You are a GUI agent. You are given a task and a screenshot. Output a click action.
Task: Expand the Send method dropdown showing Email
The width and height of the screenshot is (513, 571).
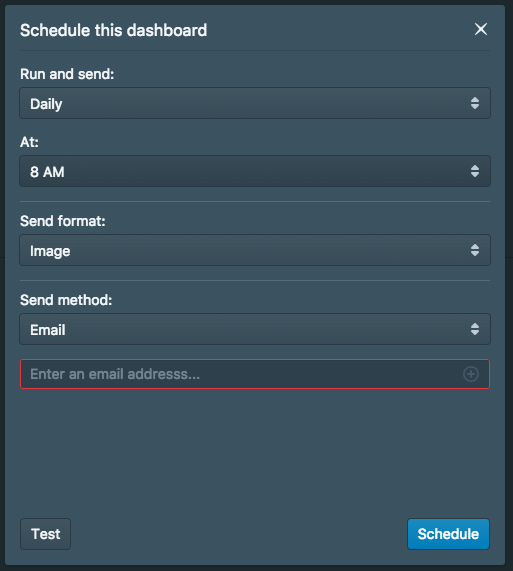255,329
